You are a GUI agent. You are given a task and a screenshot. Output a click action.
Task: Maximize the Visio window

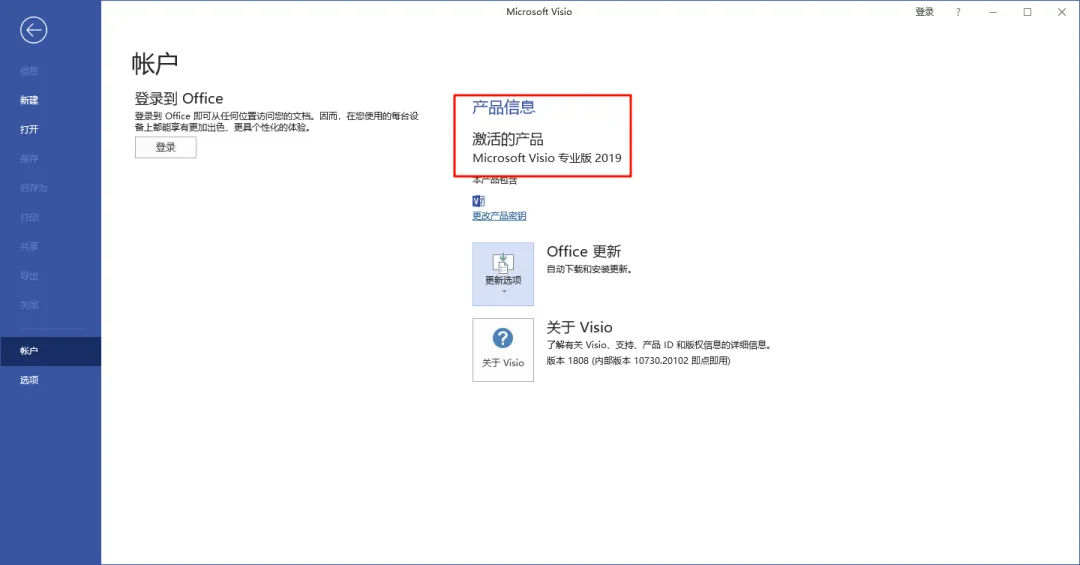tap(1027, 12)
